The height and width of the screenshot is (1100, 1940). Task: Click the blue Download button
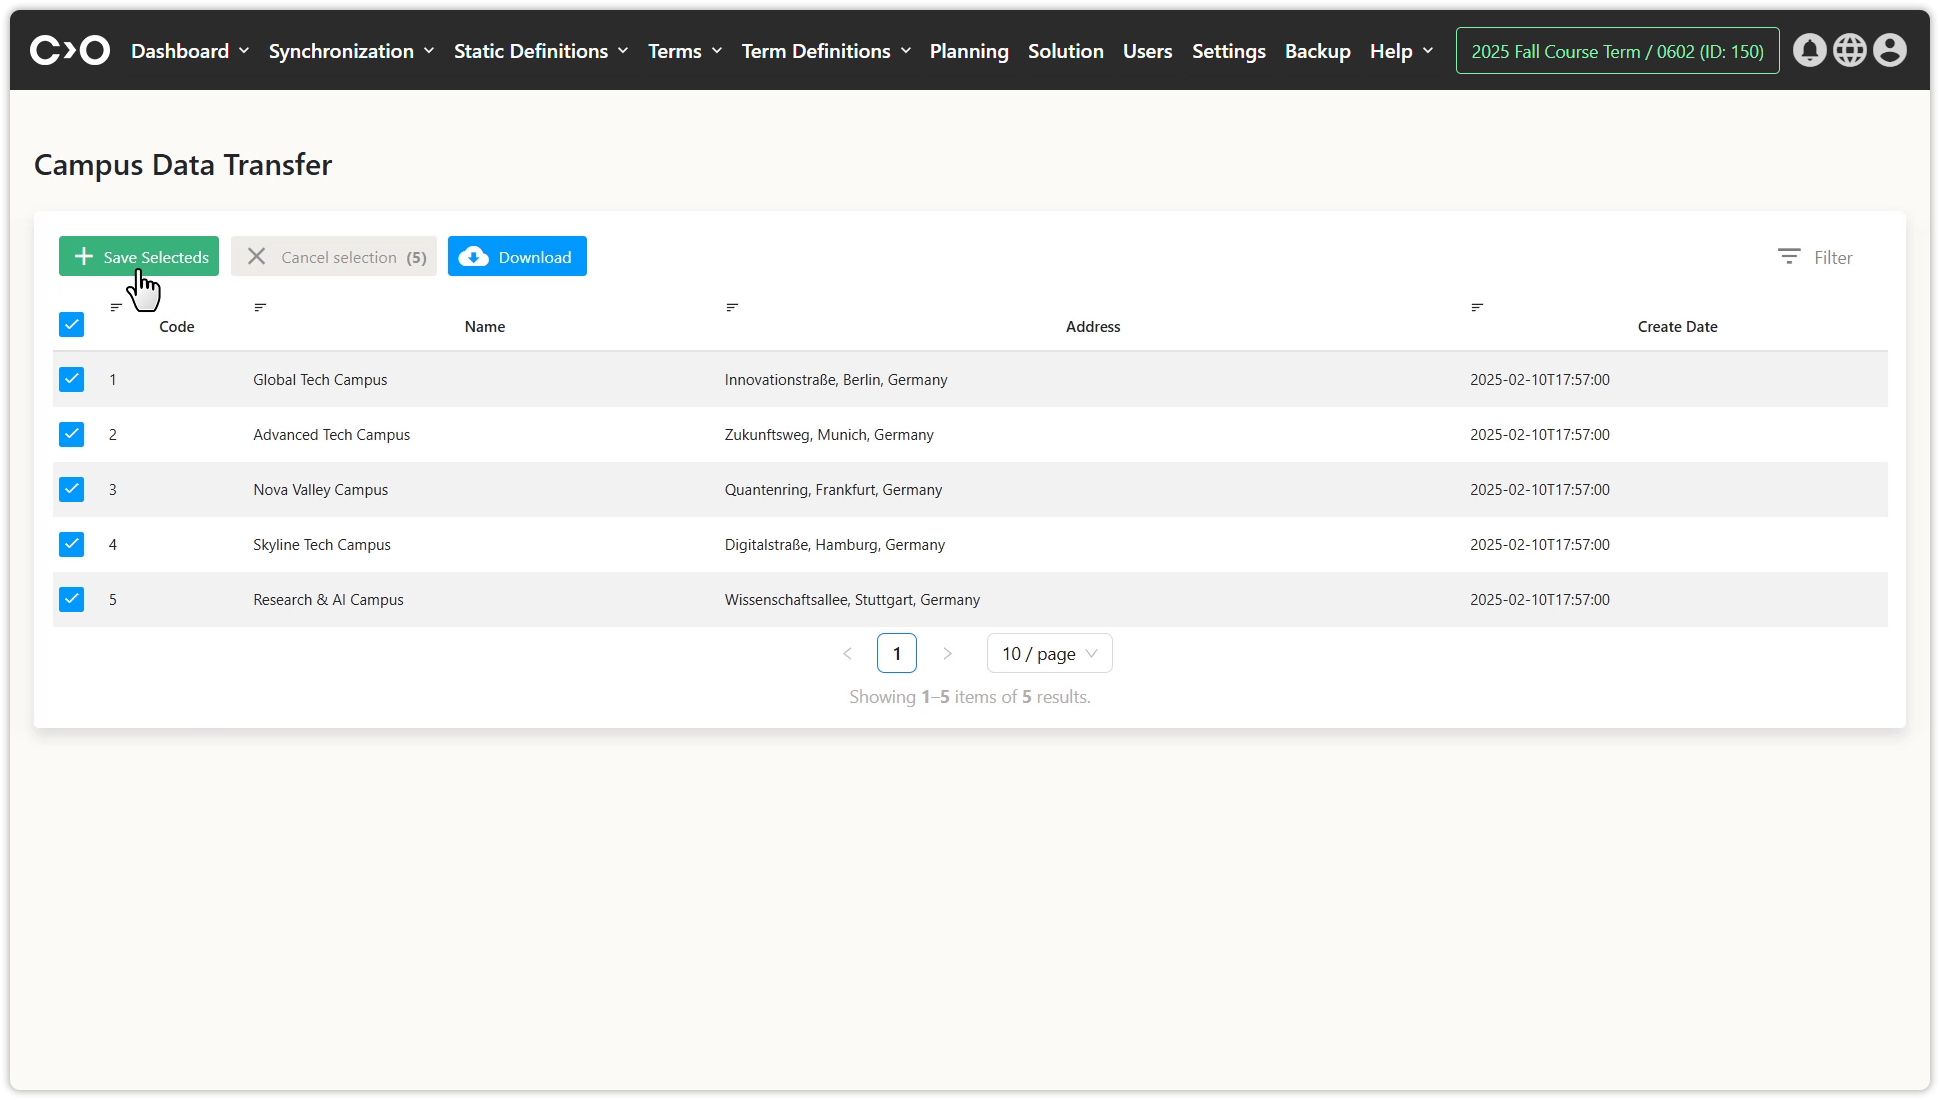(517, 257)
